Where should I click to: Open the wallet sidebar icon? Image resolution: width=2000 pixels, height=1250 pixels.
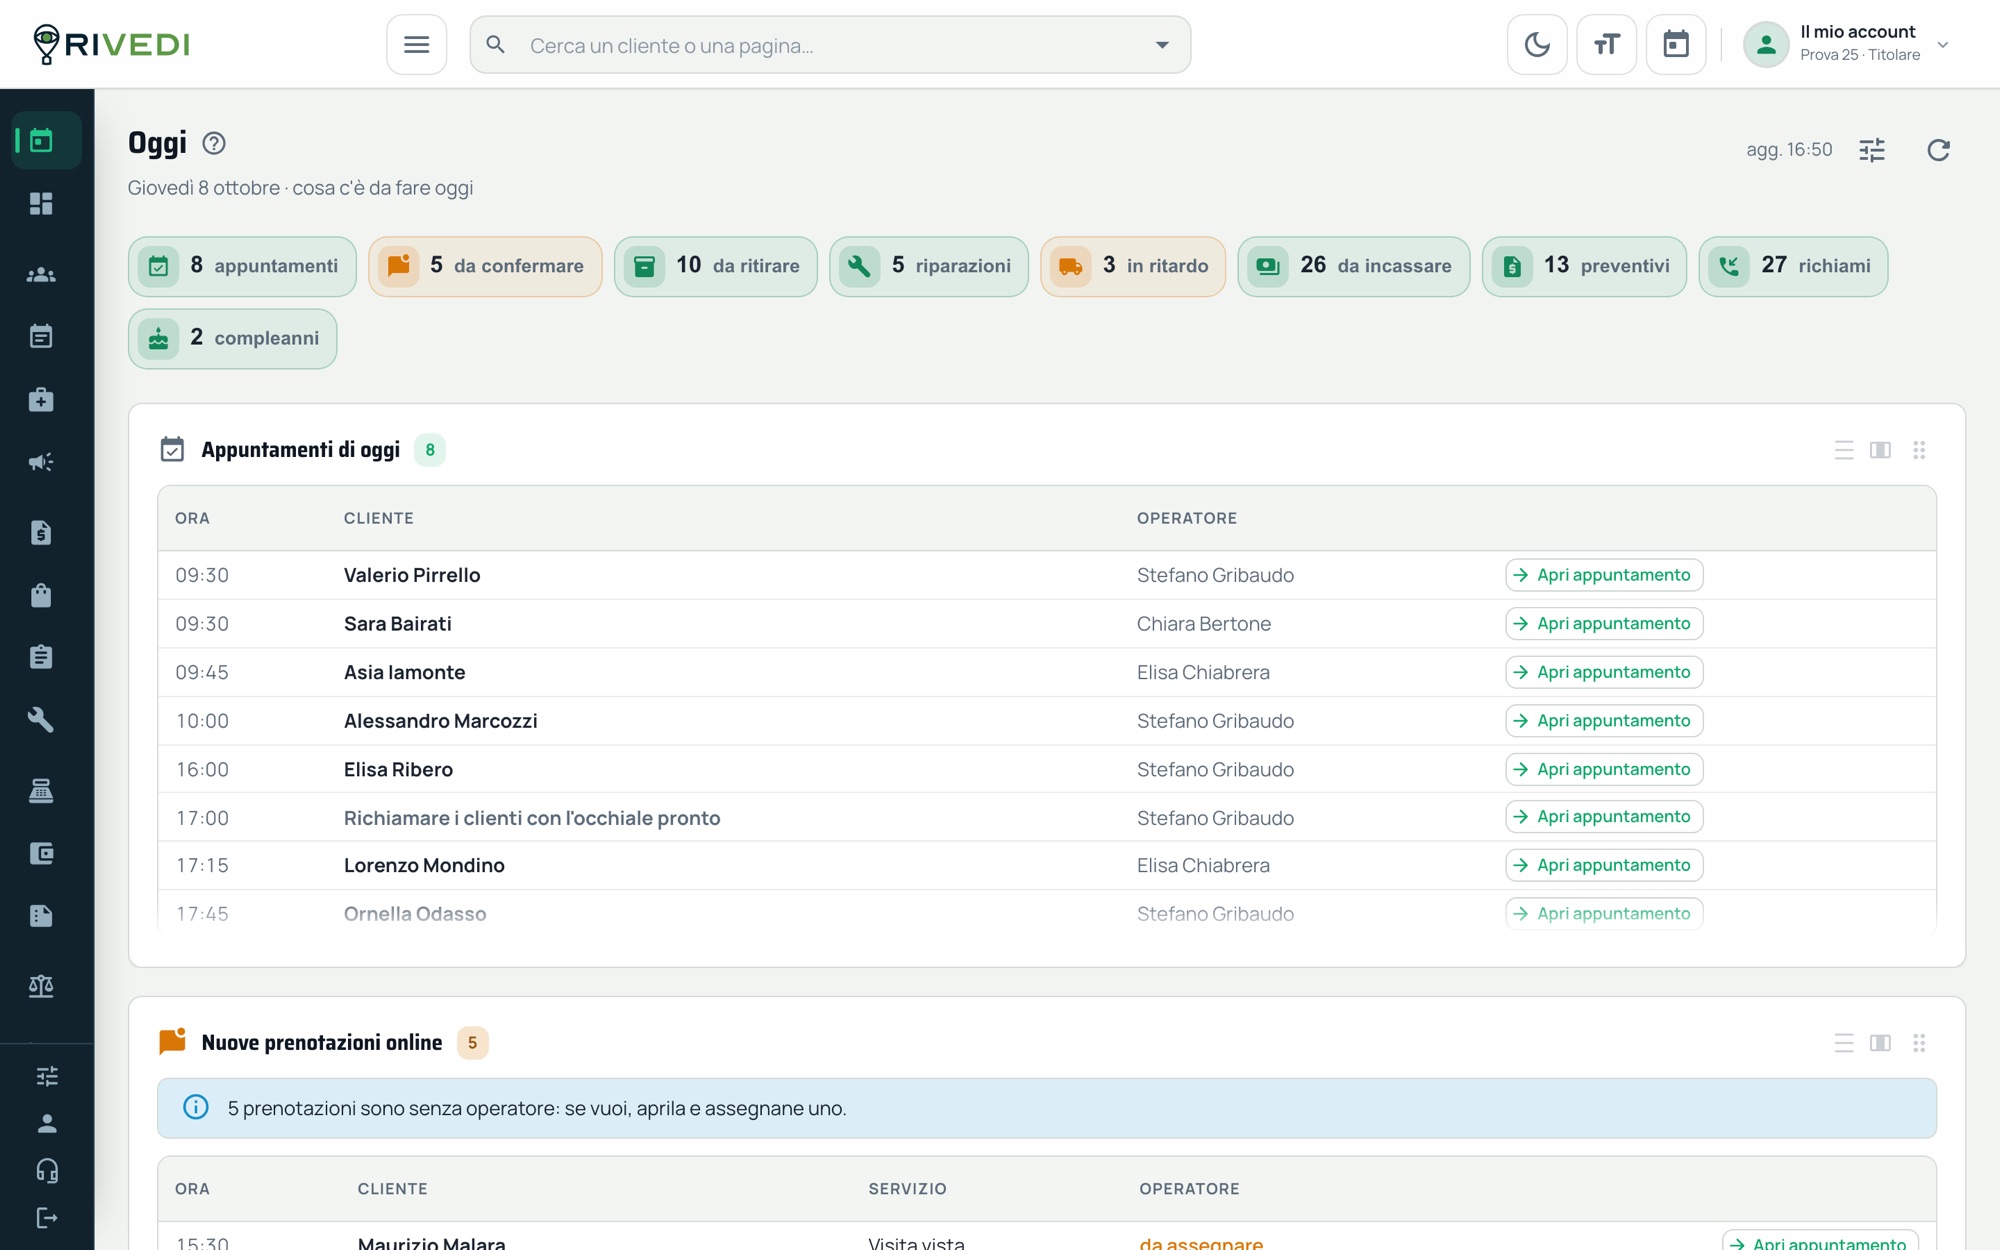coord(41,853)
